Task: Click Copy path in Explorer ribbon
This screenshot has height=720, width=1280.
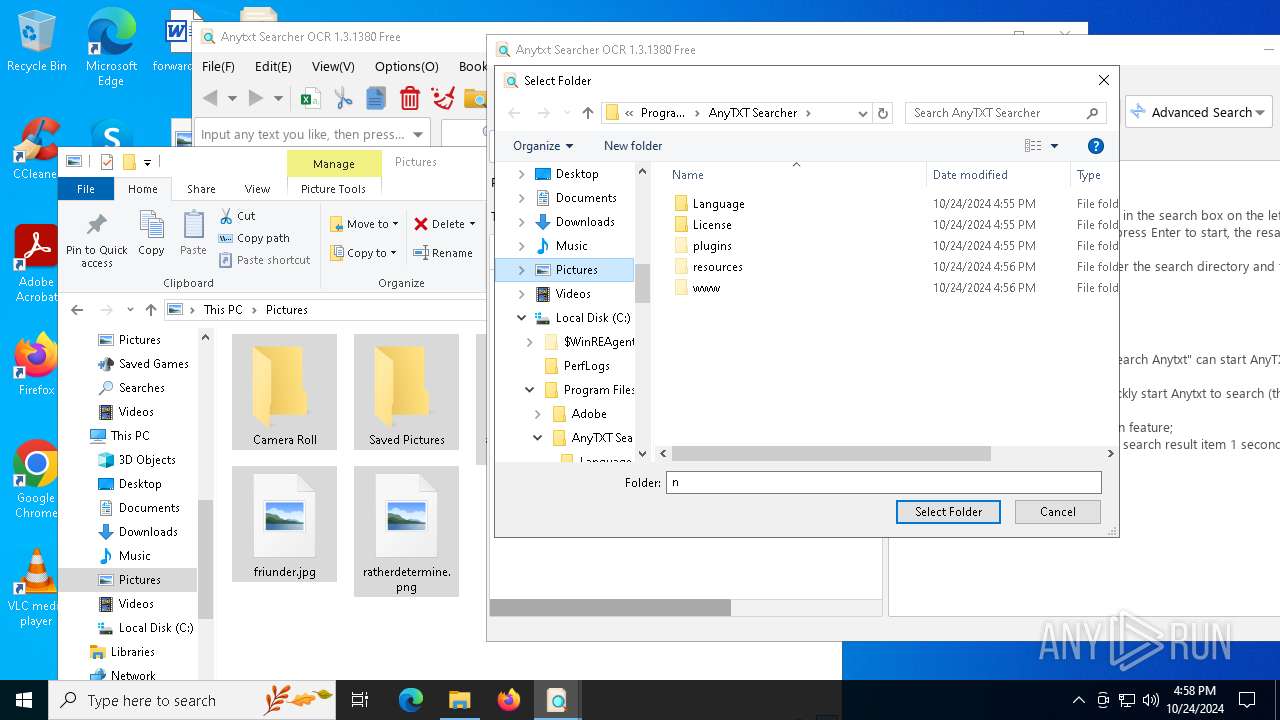Action: click(254, 238)
